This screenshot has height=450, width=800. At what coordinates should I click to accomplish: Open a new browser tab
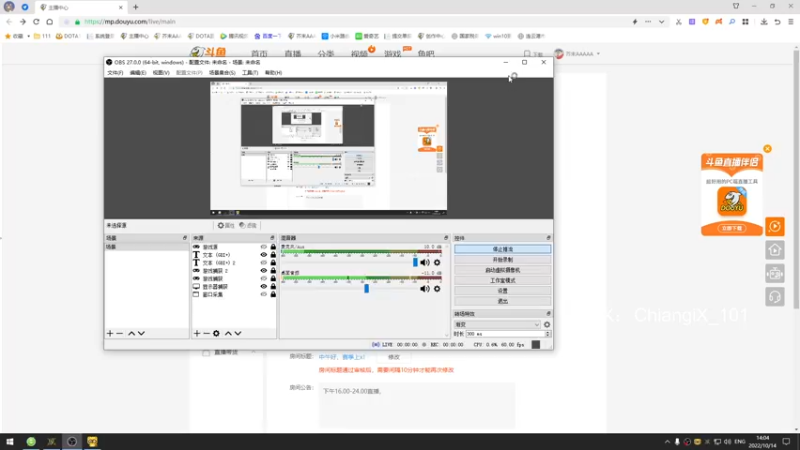click(x=136, y=7)
